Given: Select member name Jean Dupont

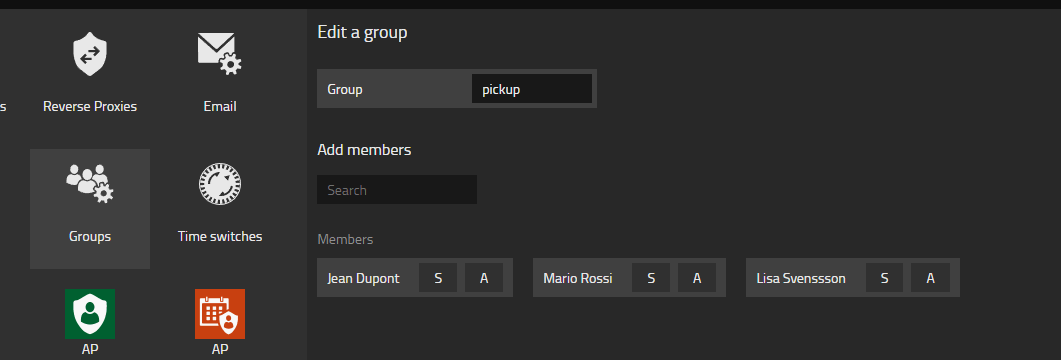Looking at the screenshot, I should pos(363,278).
